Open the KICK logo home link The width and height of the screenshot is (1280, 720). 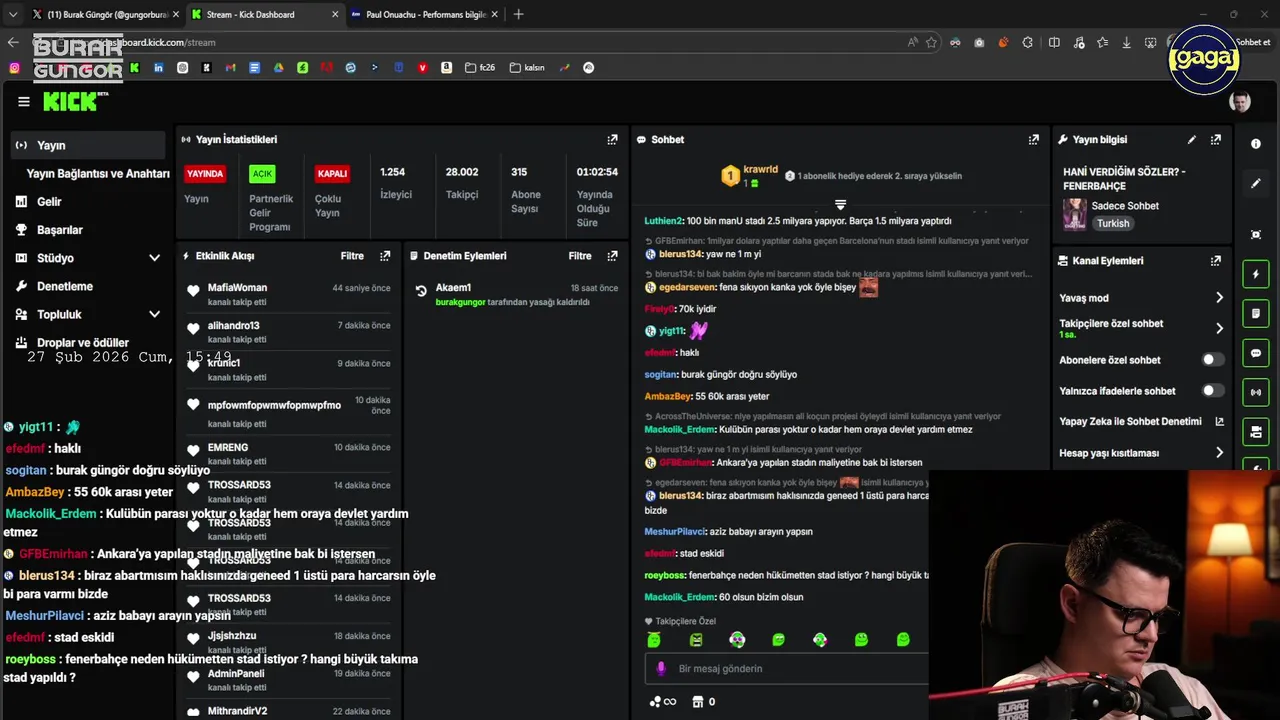(x=72, y=102)
